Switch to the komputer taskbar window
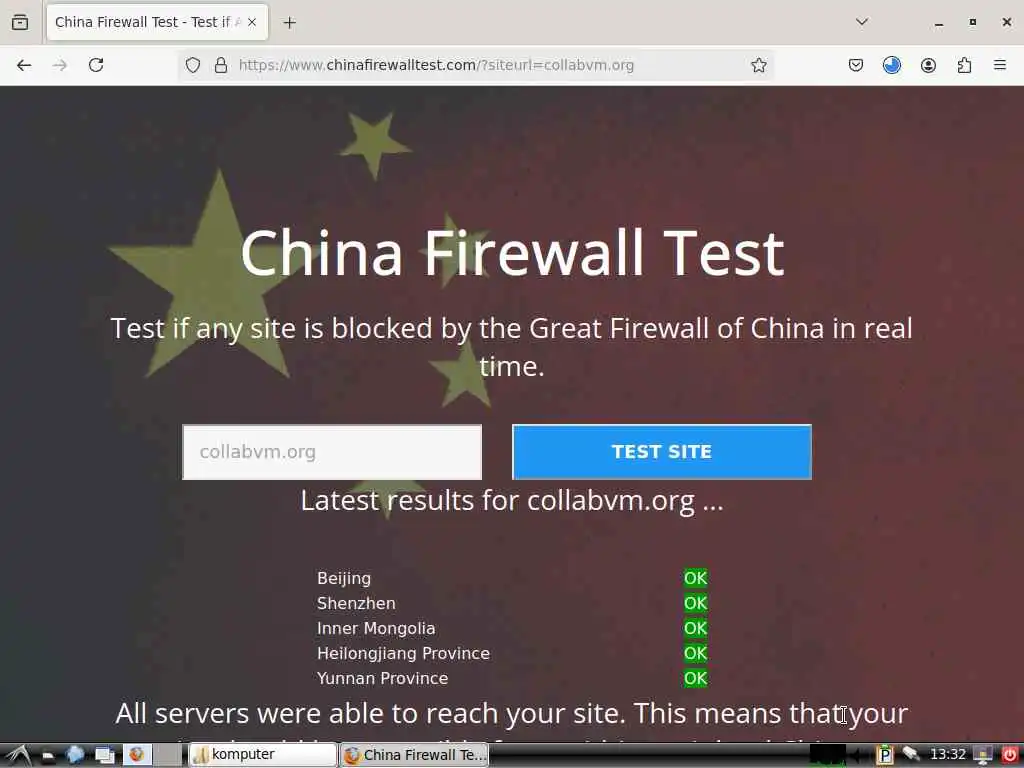Screen dimensions: 1024x768 point(262,755)
